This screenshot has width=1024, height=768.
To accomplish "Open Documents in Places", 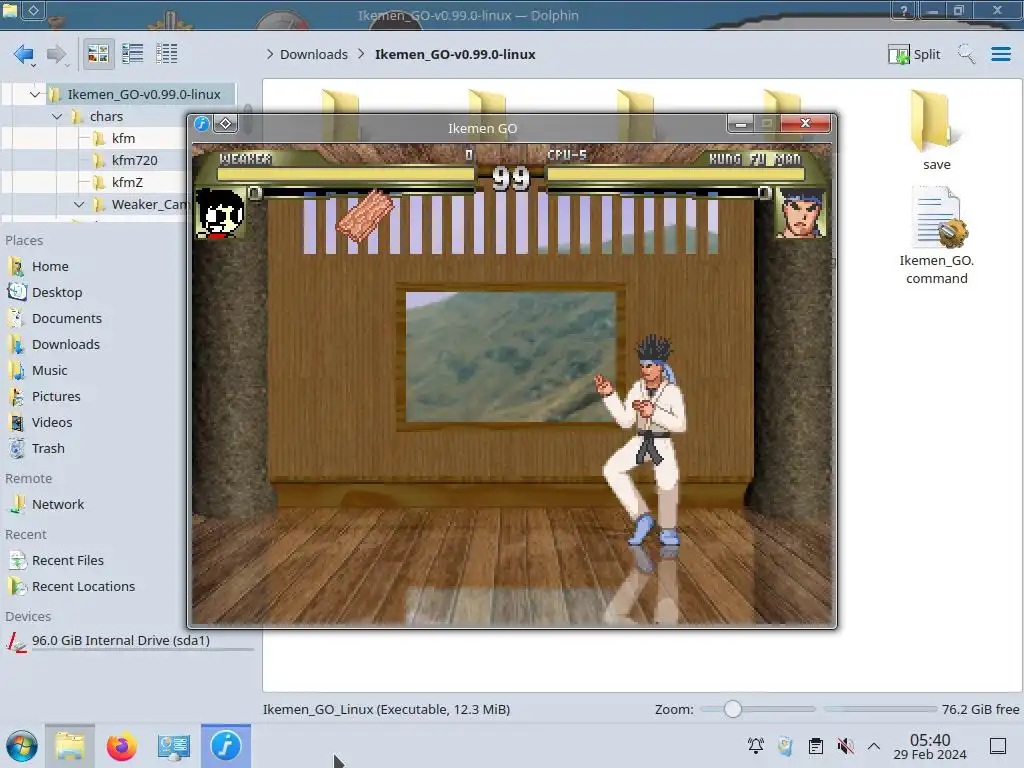I will point(67,319).
